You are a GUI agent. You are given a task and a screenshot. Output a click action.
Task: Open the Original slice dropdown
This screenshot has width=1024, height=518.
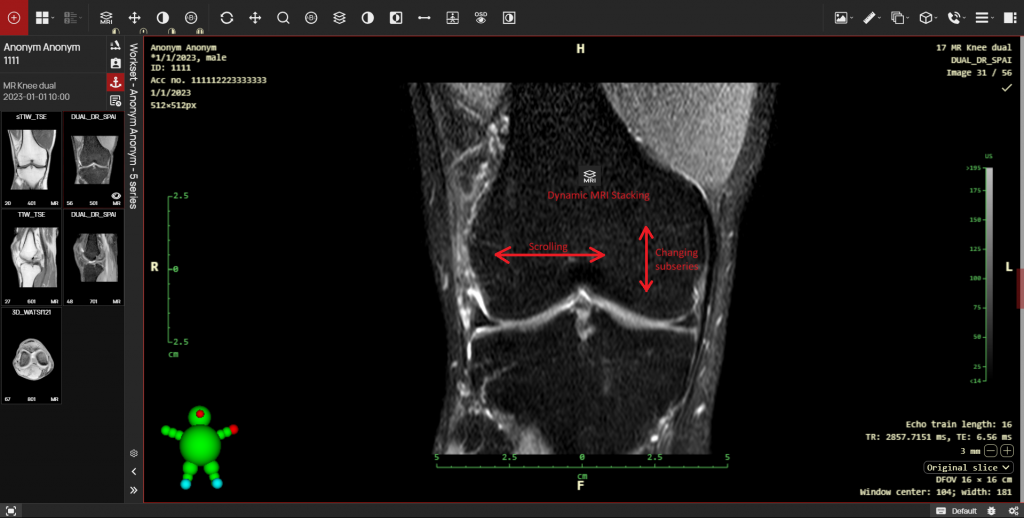tap(969, 467)
